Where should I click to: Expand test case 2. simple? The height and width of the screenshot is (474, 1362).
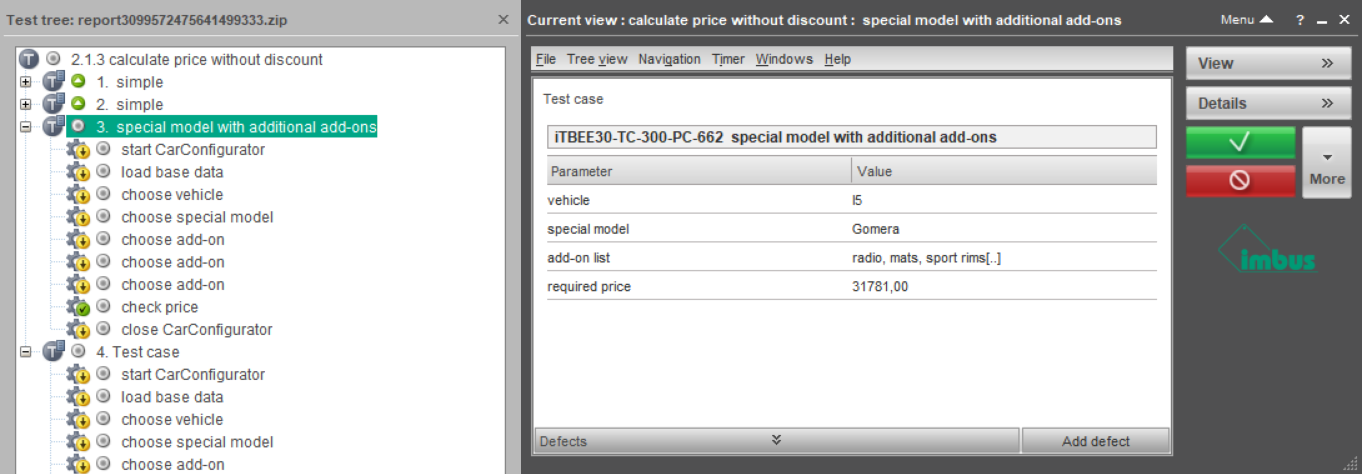(x=25, y=104)
